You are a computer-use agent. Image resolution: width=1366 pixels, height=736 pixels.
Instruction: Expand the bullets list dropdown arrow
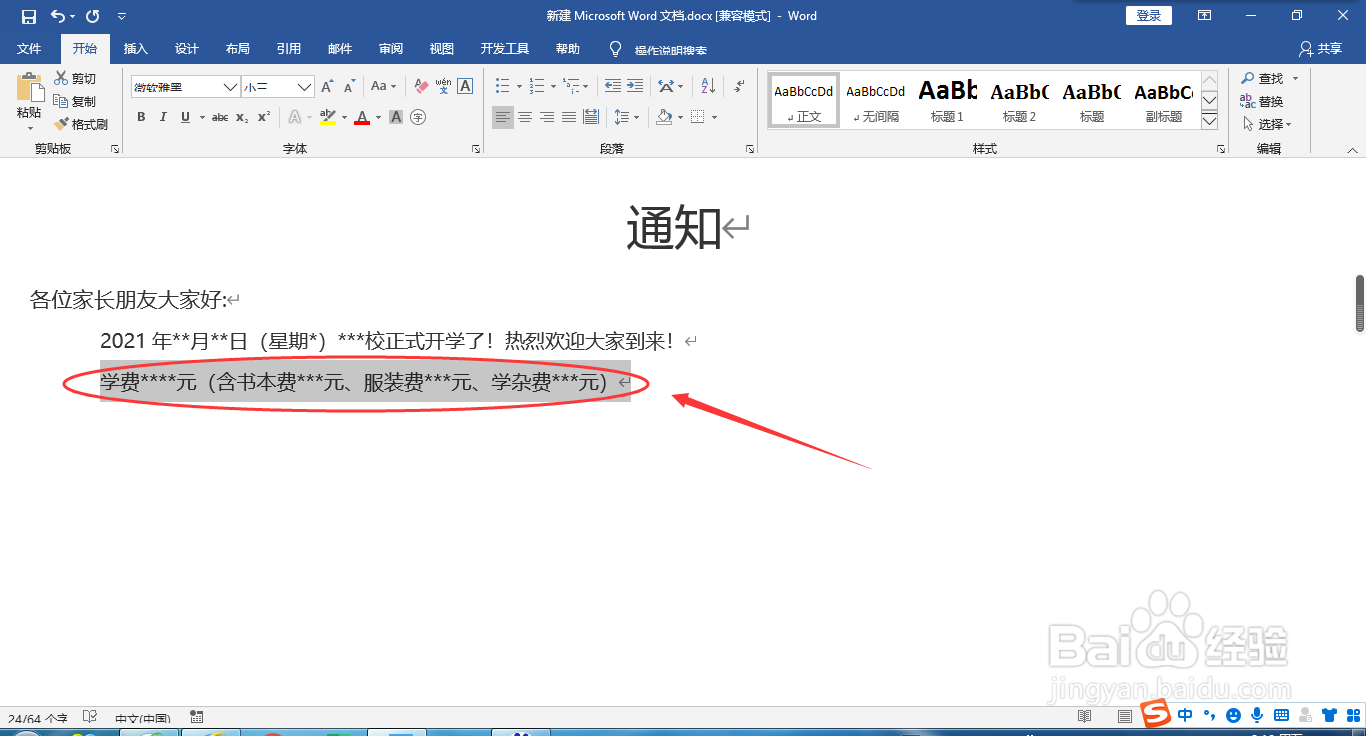[x=520, y=87]
